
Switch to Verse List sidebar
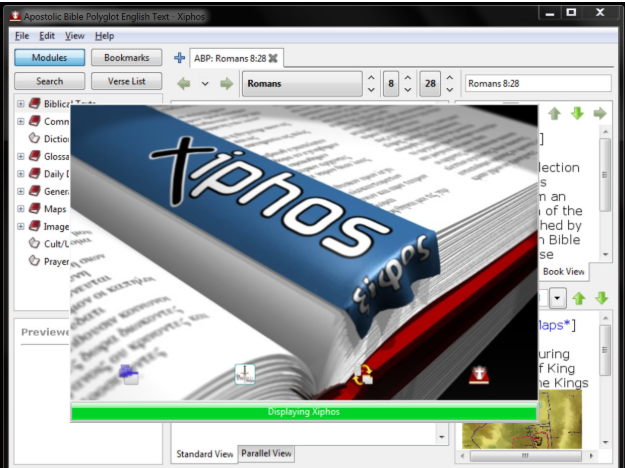(126, 81)
